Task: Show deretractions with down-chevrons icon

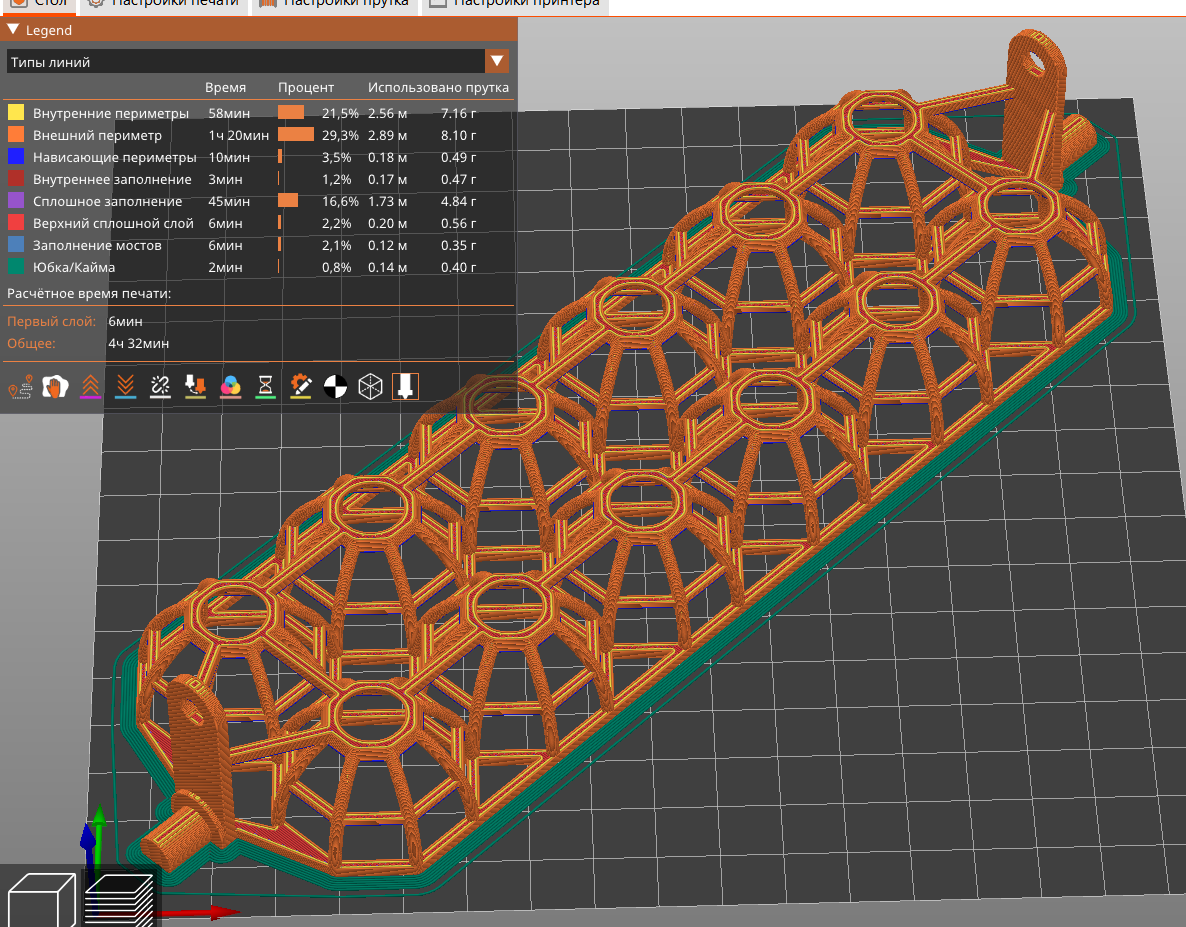Action: pyautogui.click(x=125, y=385)
